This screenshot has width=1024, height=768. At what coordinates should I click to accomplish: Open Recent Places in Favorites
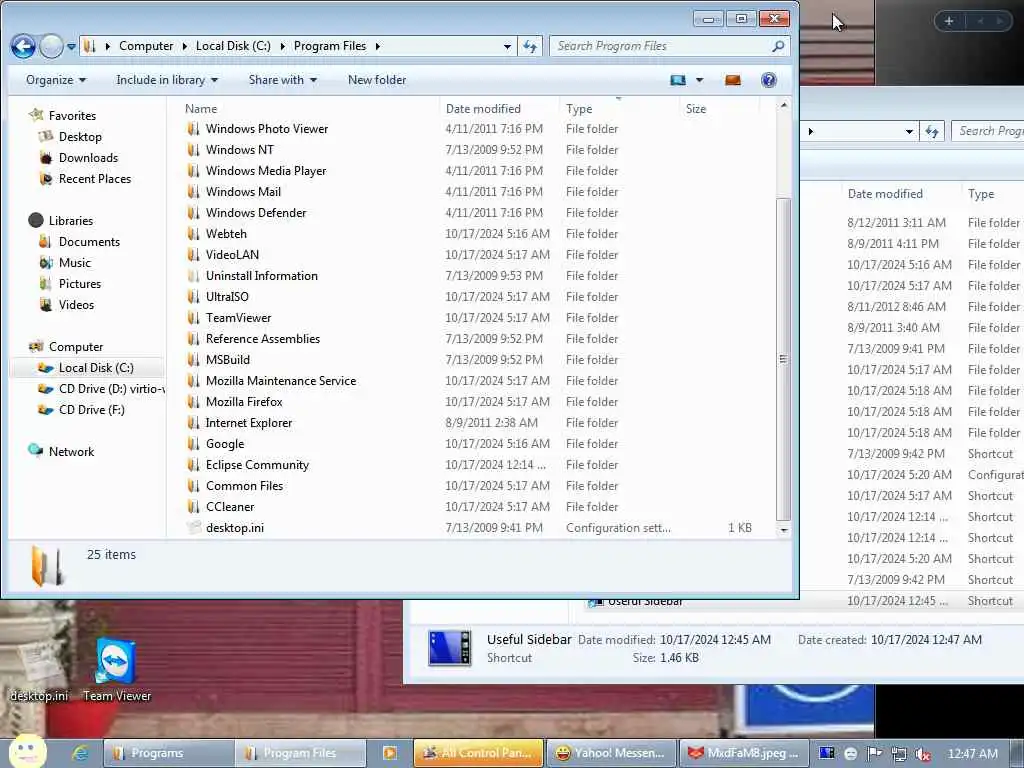pos(95,179)
